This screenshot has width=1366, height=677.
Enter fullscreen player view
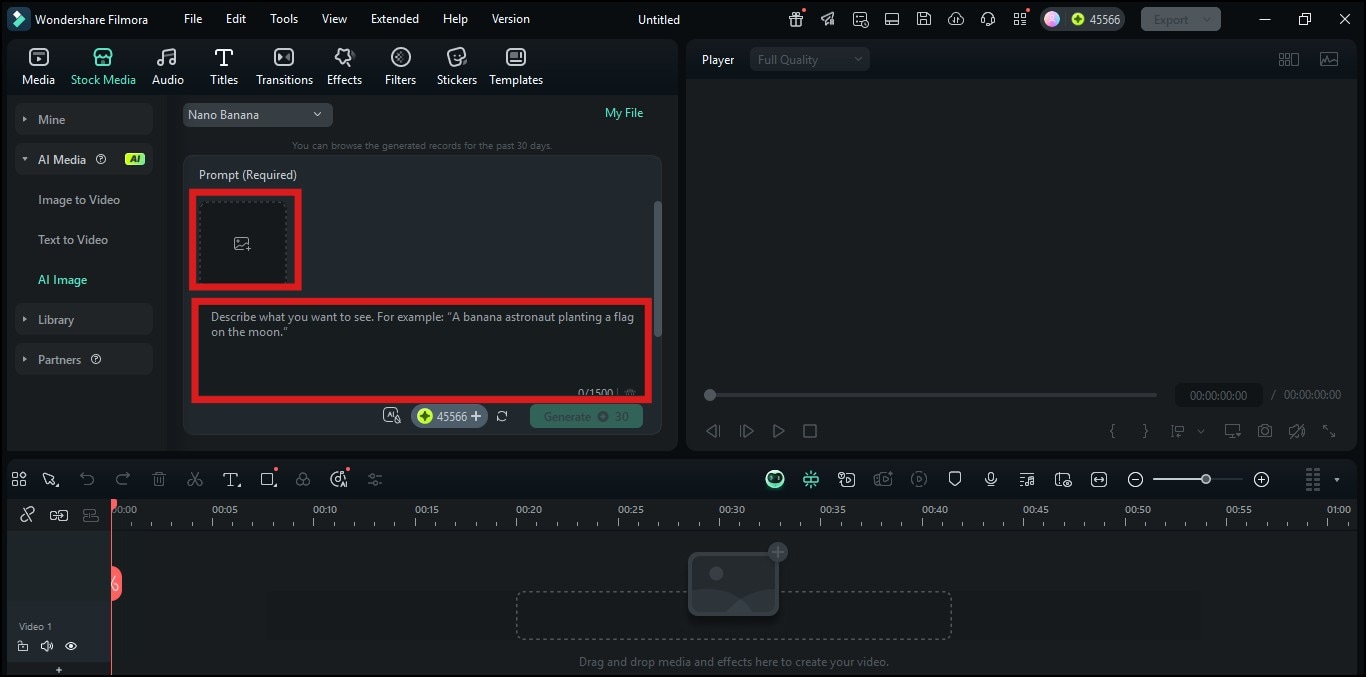(x=1329, y=431)
